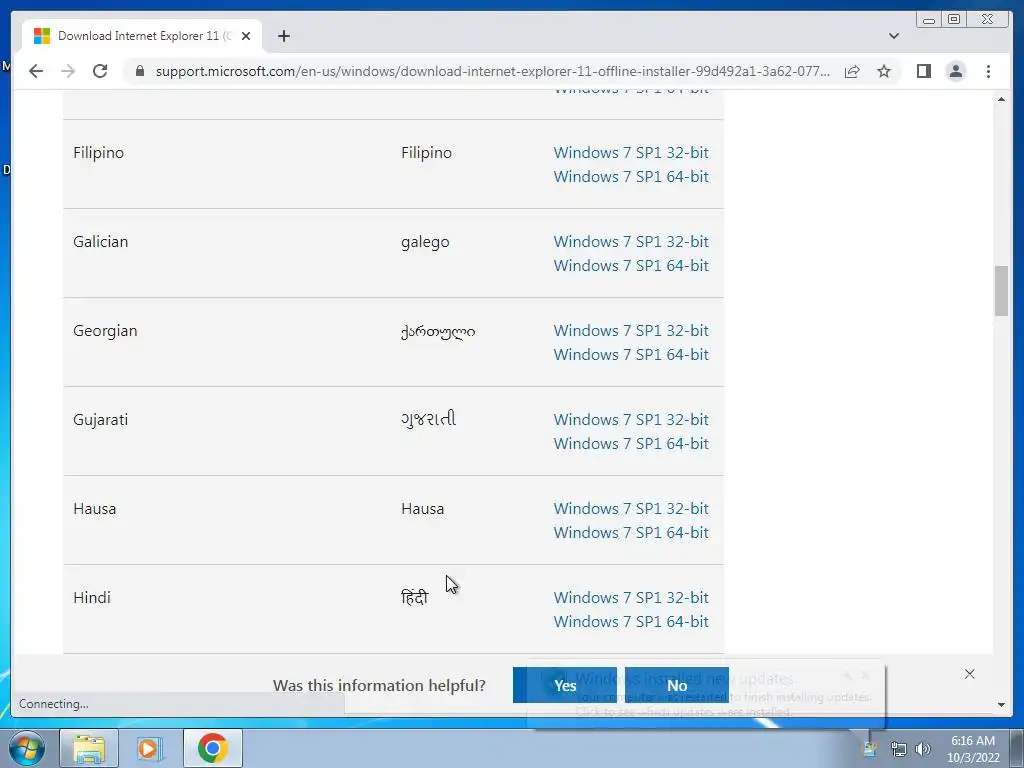This screenshot has height=768, width=1024.
Task: Expand the tab search chevron
Action: (894, 36)
